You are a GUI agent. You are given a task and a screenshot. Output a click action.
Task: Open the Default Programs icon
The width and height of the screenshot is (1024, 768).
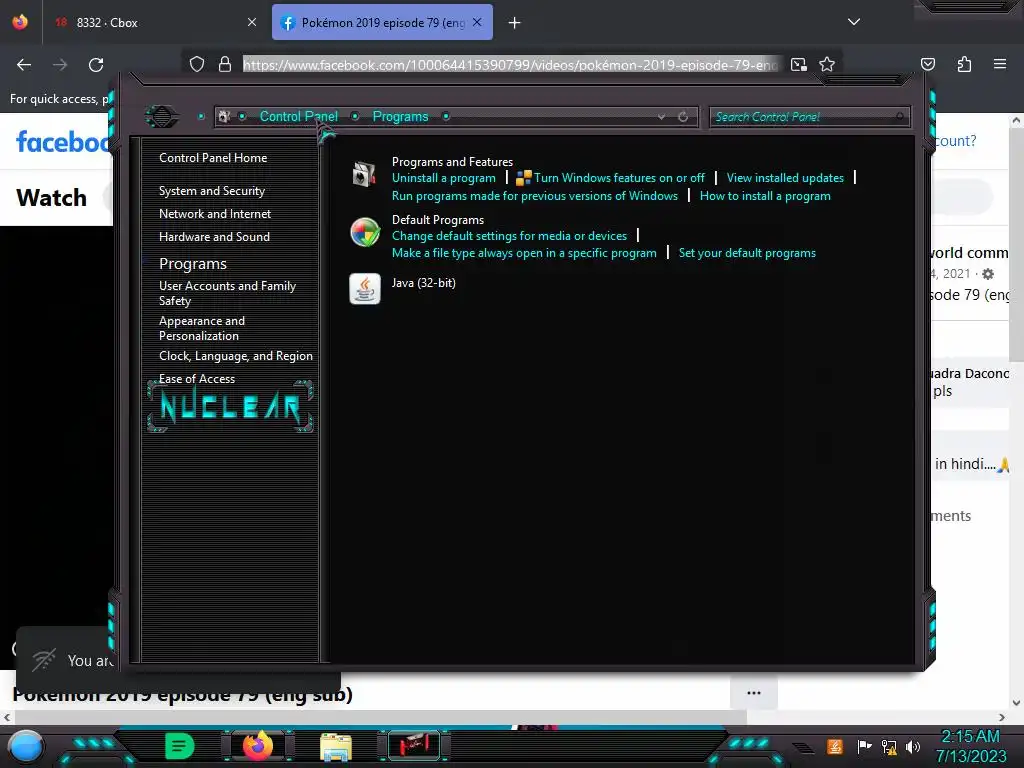point(364,232)
